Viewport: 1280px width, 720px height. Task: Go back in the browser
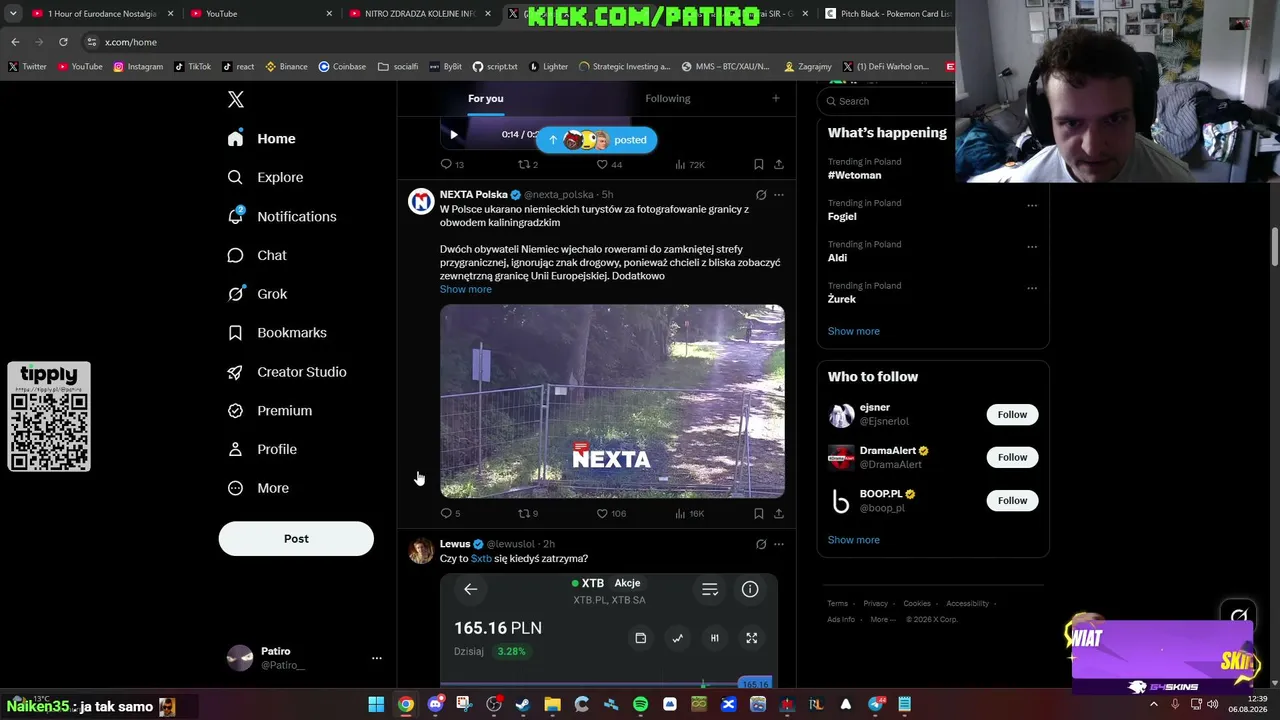[15, 42]
